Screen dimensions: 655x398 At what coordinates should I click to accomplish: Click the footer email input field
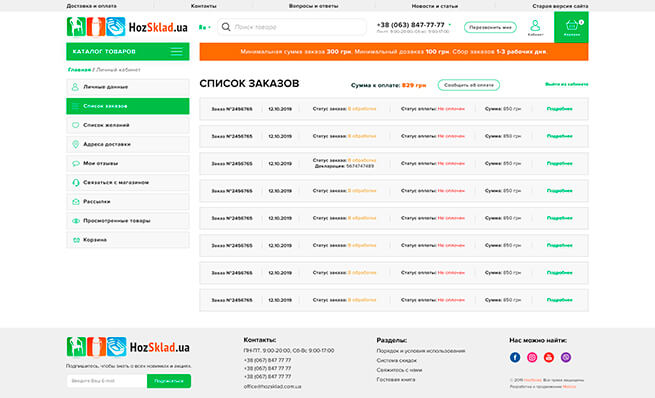(107, 381)
